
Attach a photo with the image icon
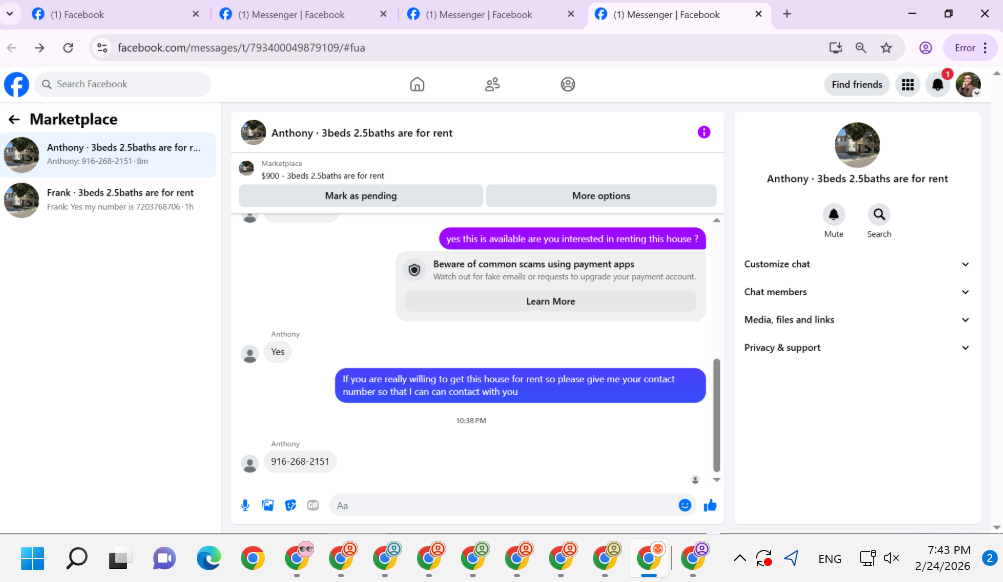click(x=267, y=505)
